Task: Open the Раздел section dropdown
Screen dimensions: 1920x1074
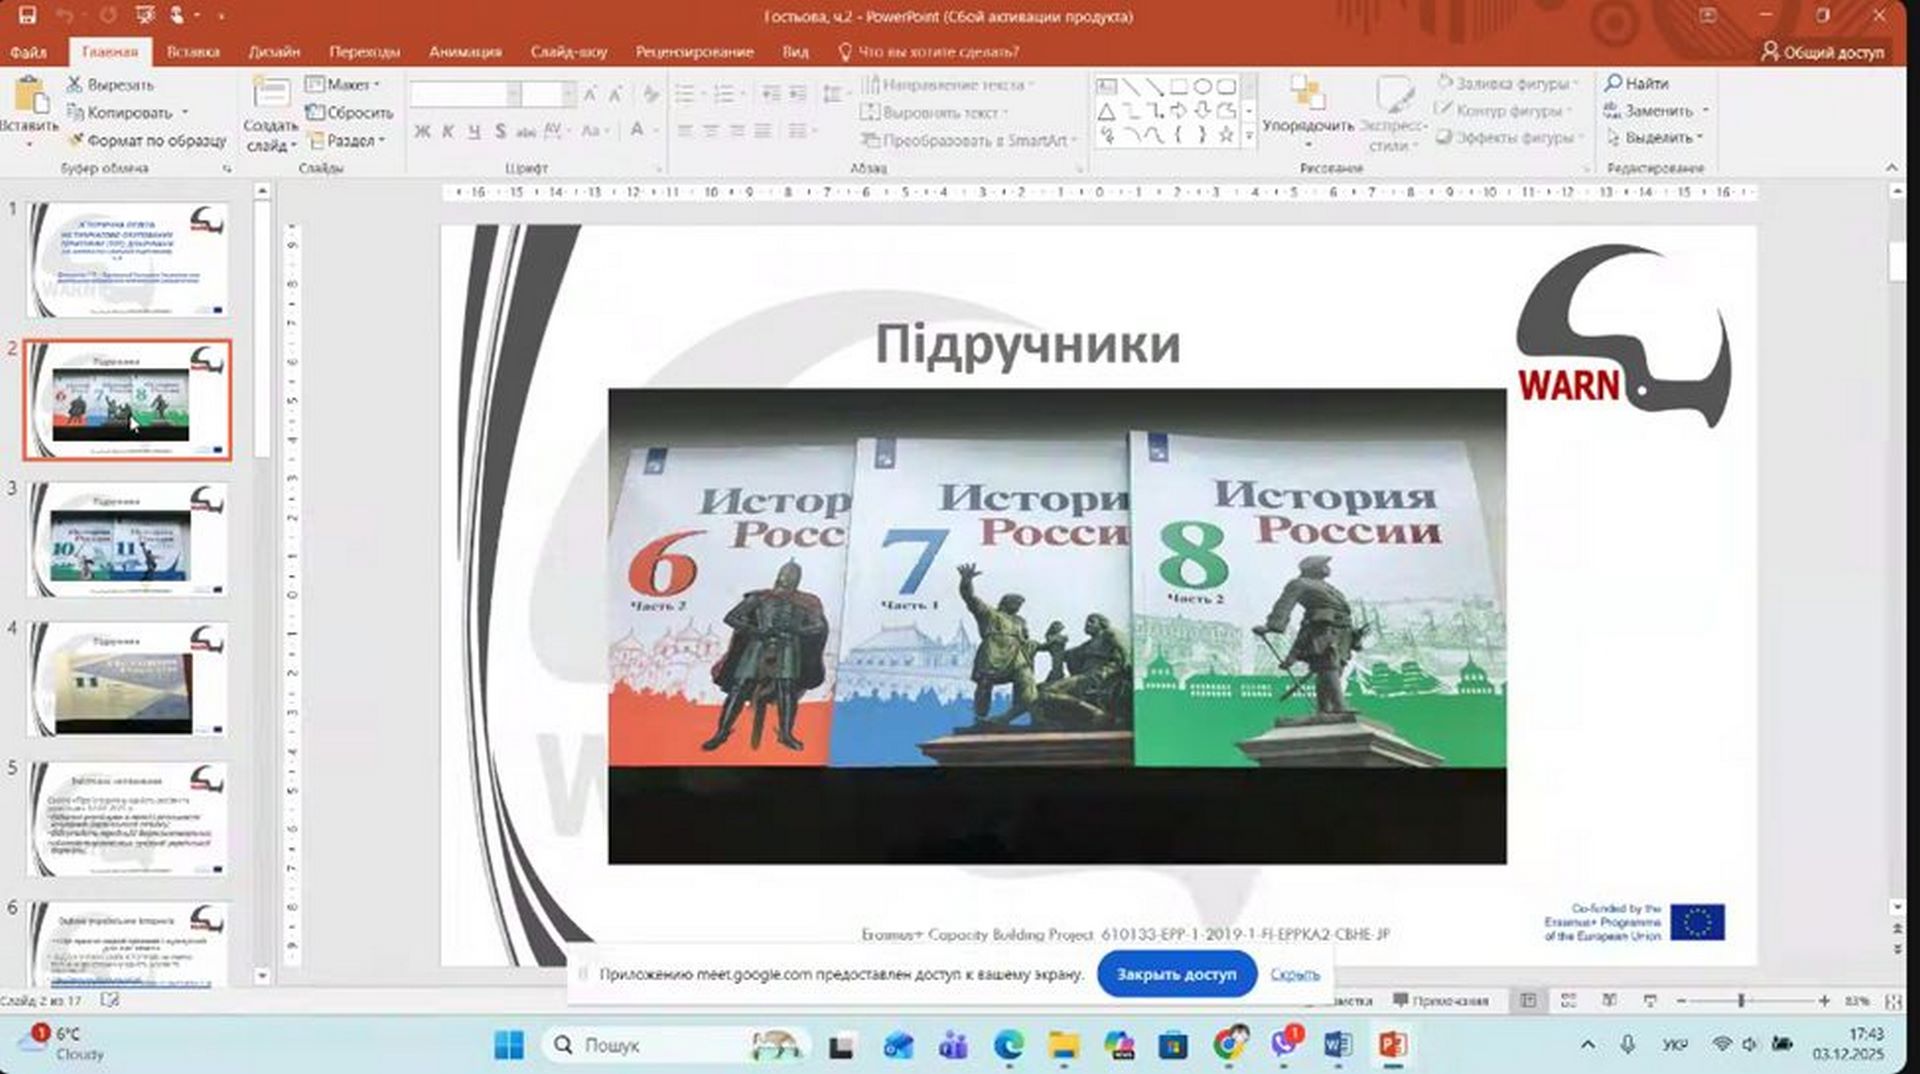Action: (x=348, y=141)
